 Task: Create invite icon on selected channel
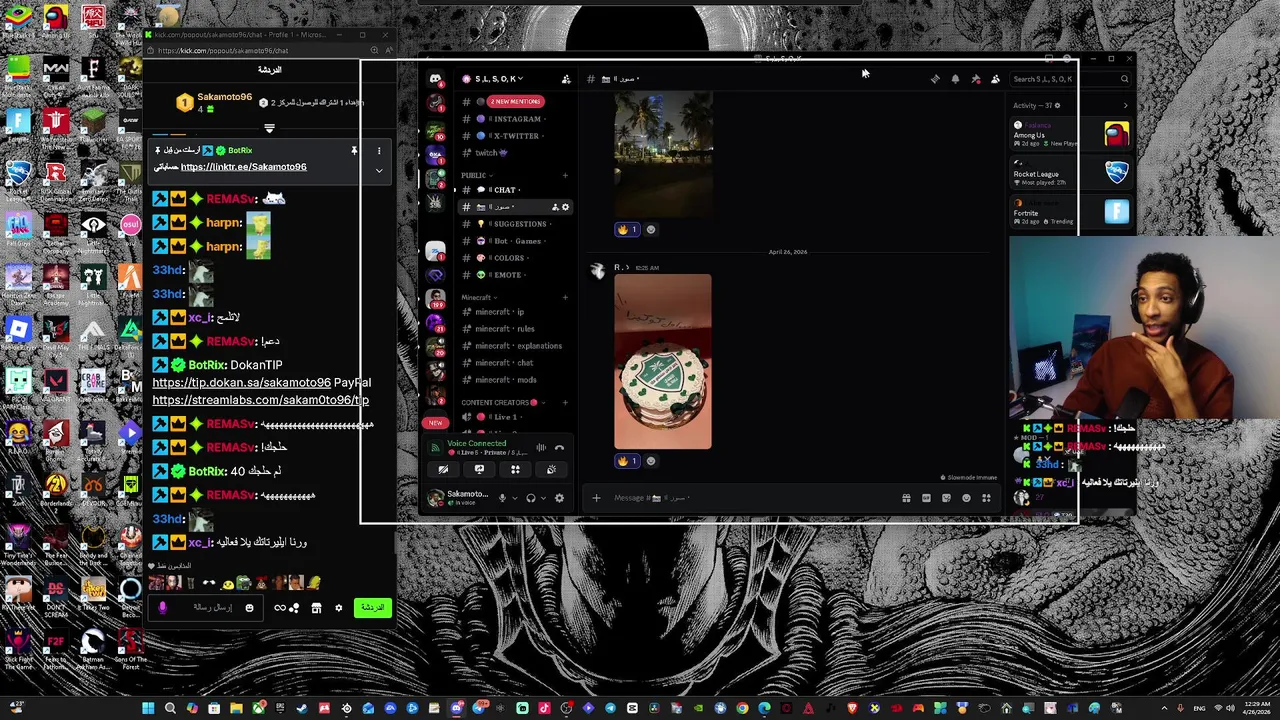pos(555,207)
